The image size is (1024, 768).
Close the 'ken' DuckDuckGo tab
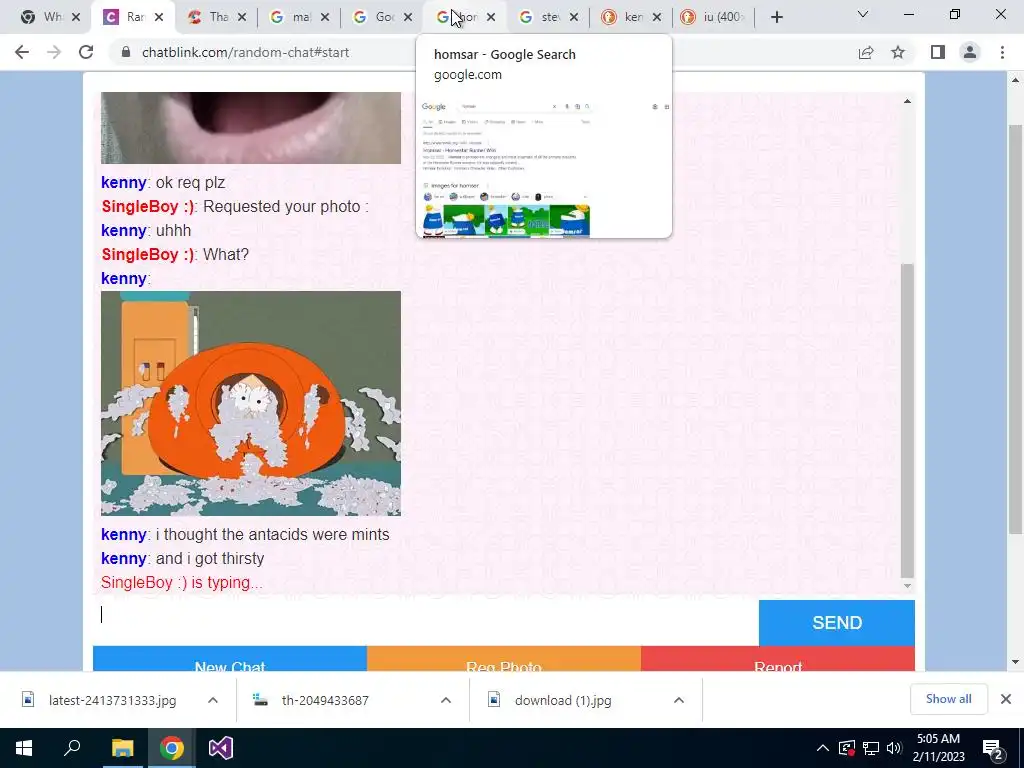[657, 18]
